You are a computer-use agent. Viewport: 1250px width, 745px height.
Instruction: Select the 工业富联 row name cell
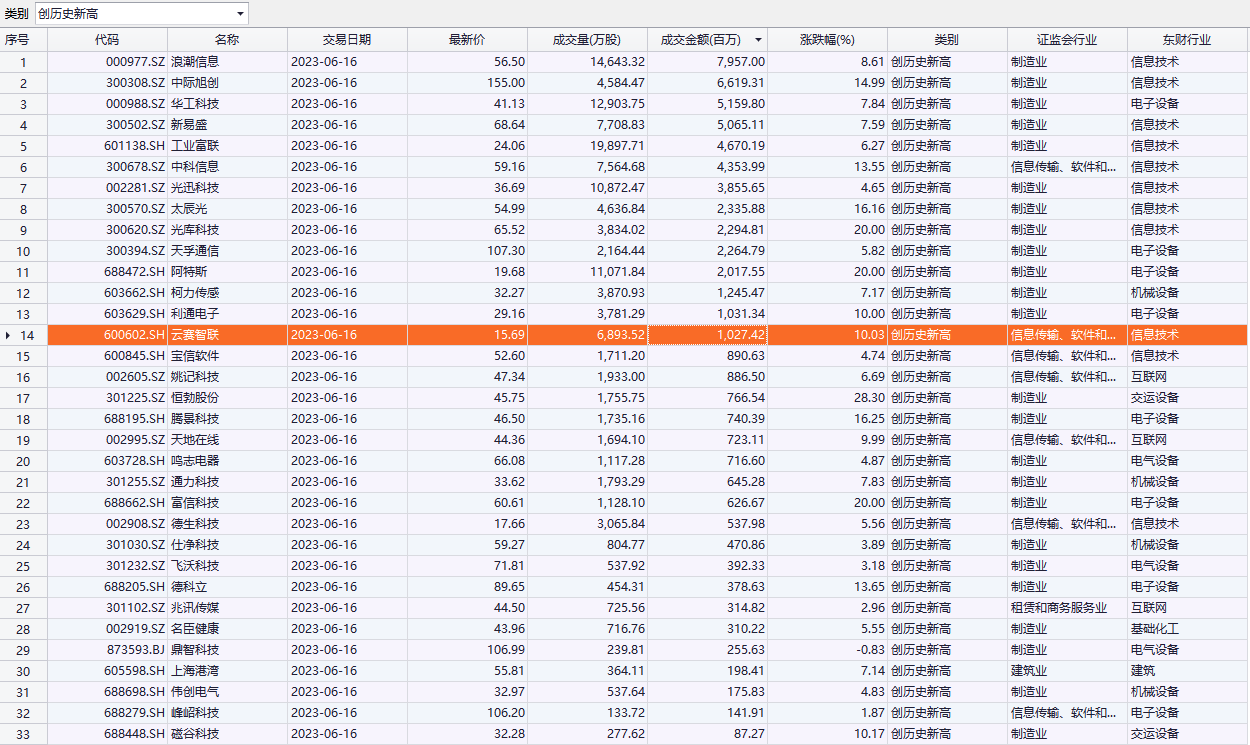click(x=195, y=146)
